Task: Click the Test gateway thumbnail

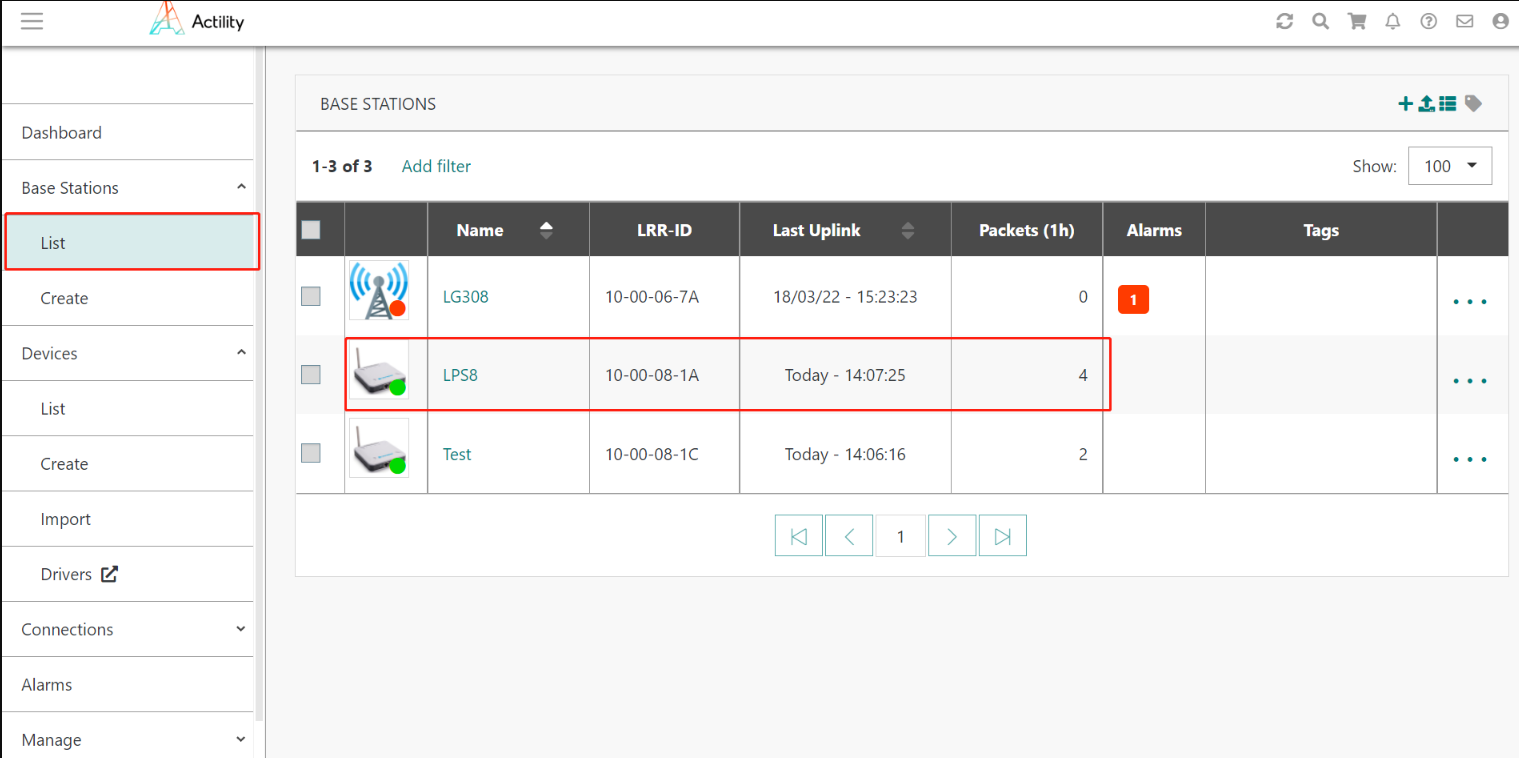Action: [379, 448]
